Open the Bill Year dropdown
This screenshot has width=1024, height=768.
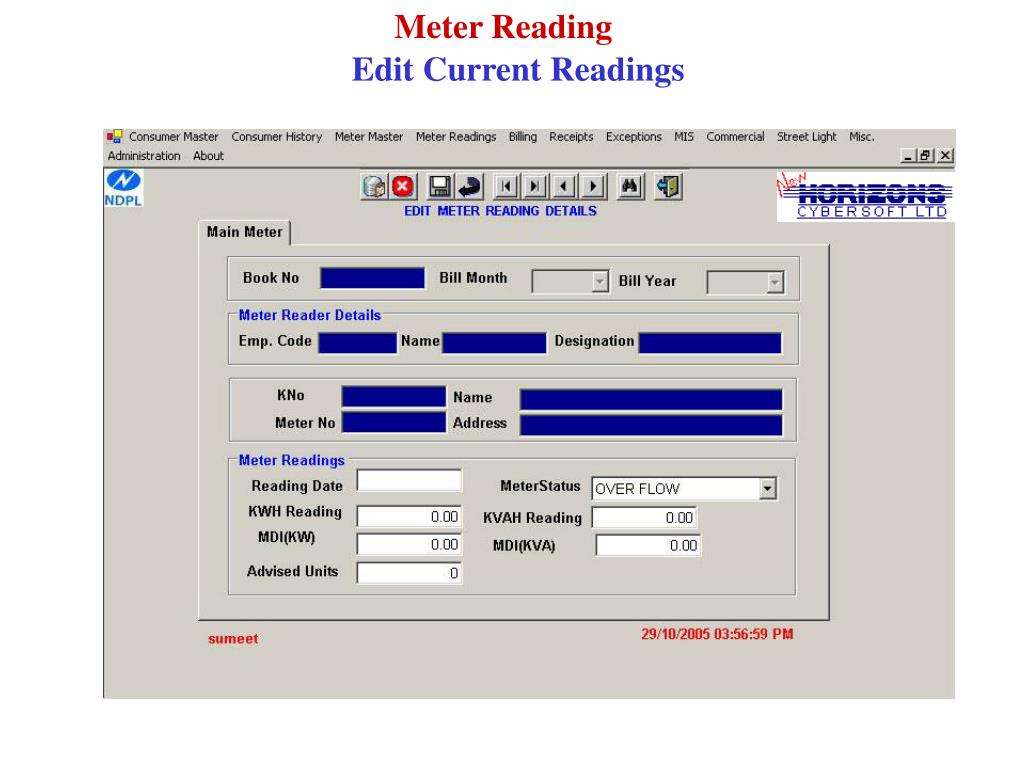(775, 282)
